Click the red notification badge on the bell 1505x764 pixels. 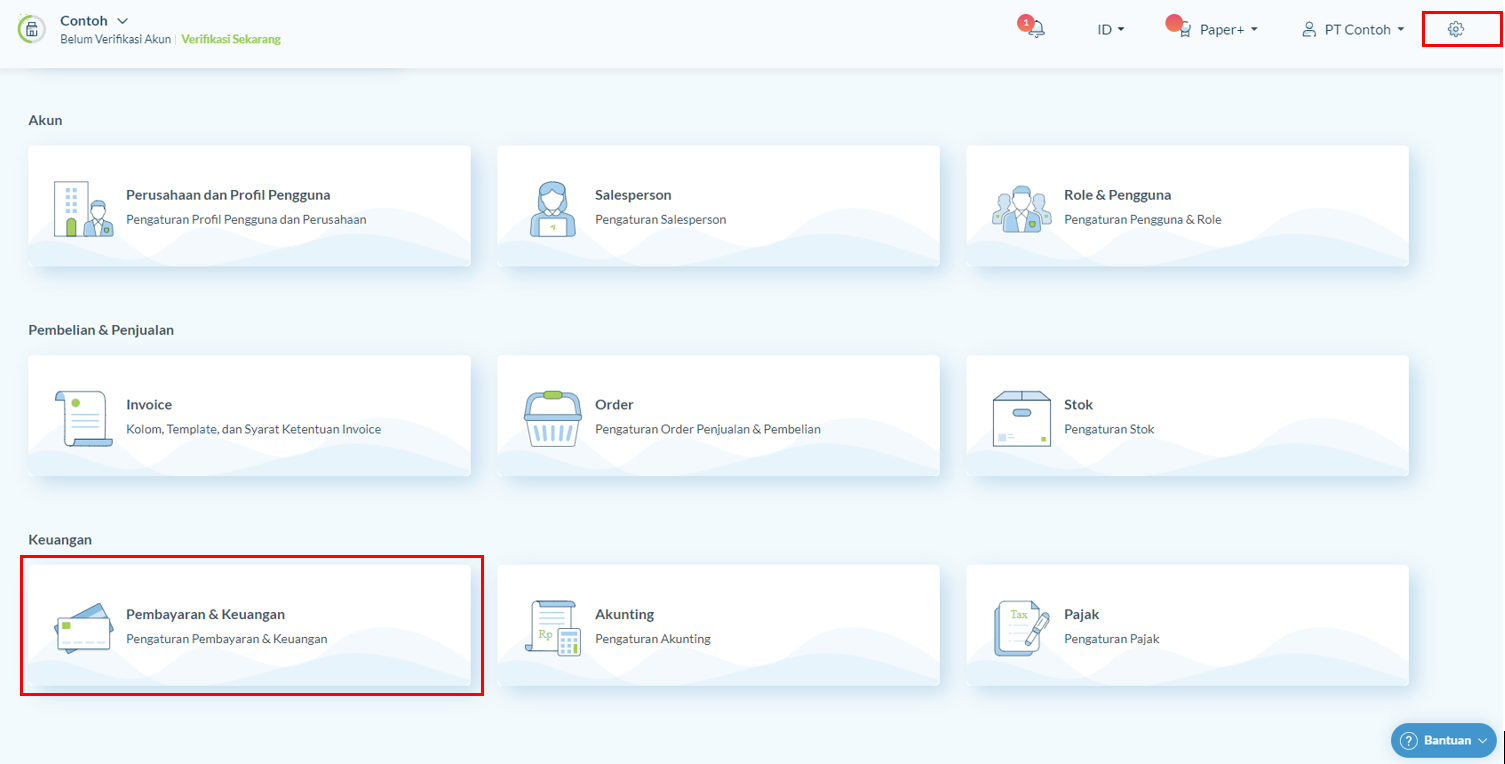1025,22
